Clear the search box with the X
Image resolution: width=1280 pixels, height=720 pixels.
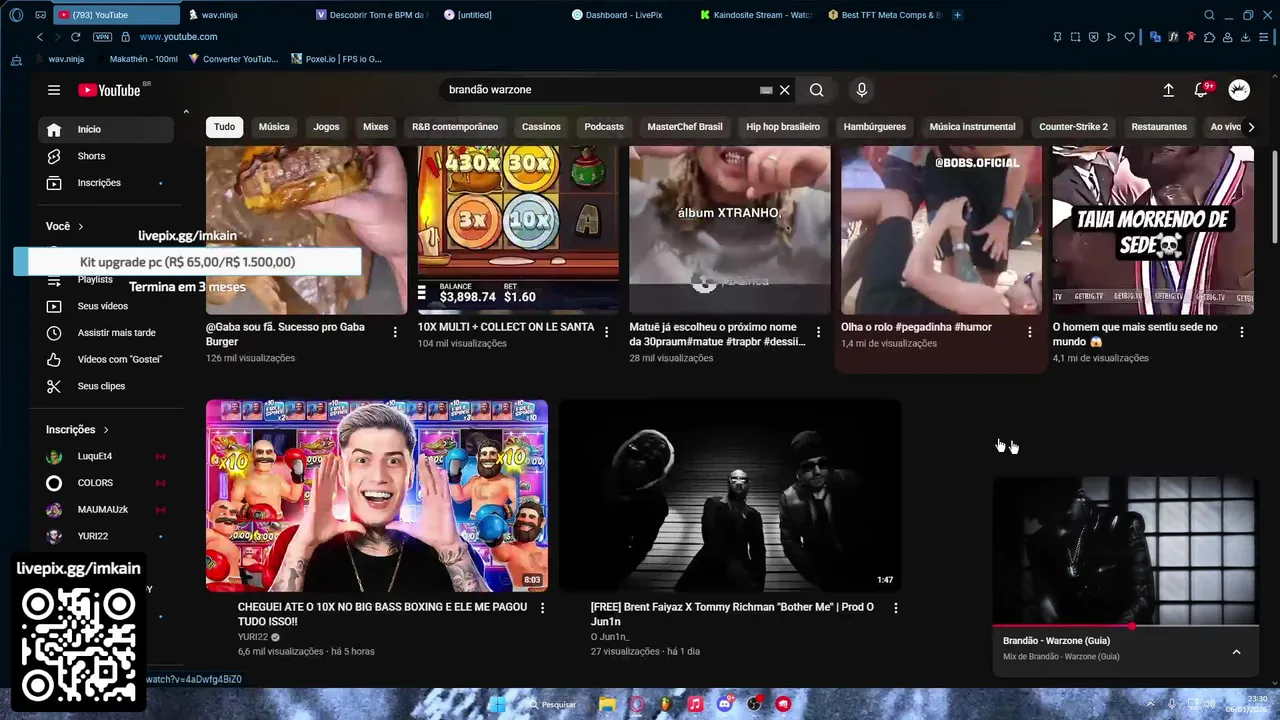tap(785, 90)
